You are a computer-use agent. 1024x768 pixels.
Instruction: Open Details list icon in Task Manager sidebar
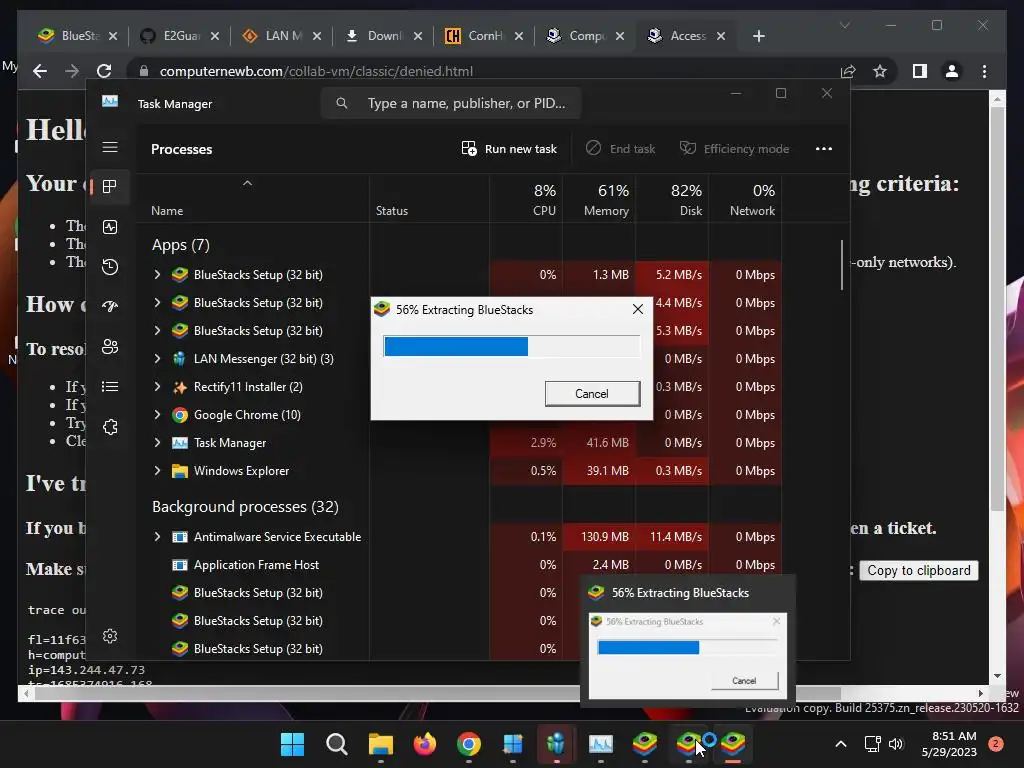pos(110,387)
